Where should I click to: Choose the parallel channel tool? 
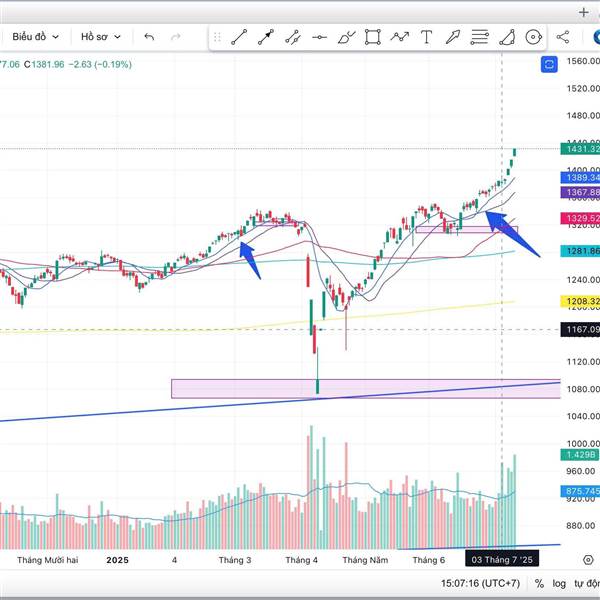(293, 37)
